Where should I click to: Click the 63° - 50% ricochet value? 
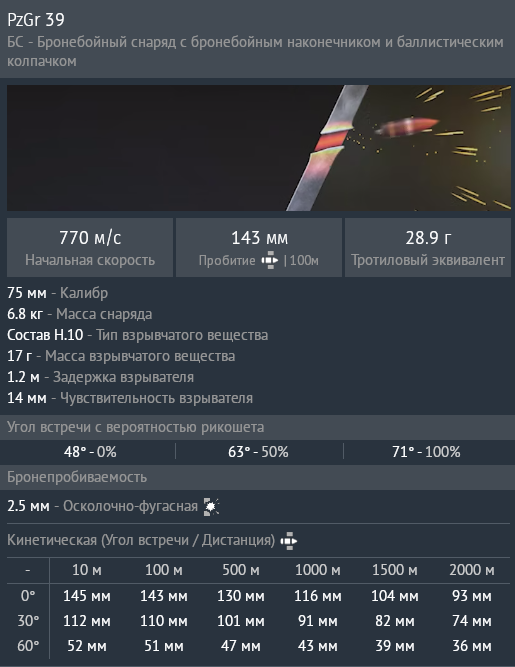[x=258, y=452]
